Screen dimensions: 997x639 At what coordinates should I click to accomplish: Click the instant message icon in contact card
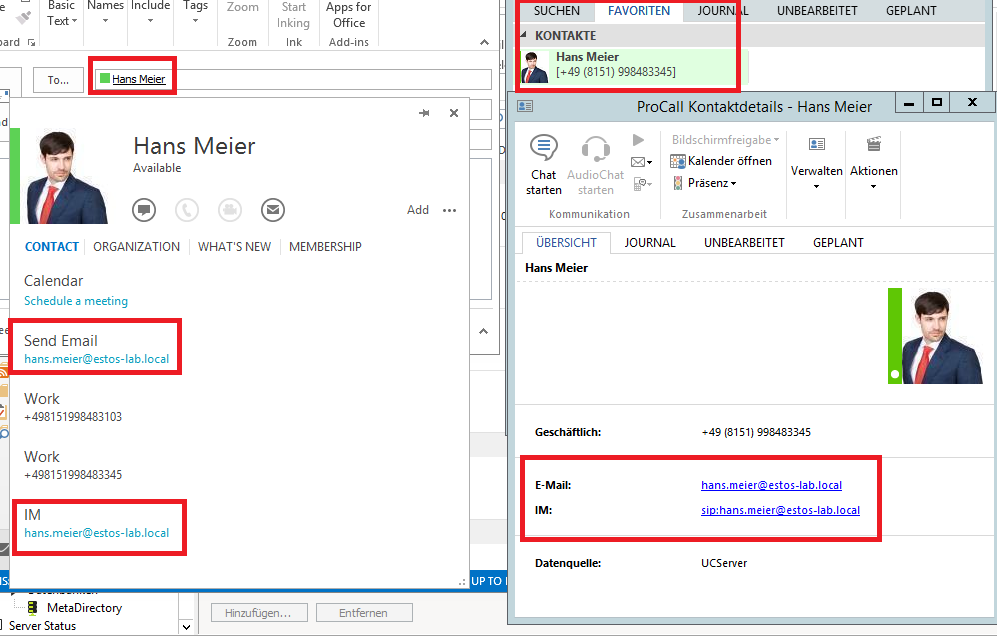tap(144, 209)
